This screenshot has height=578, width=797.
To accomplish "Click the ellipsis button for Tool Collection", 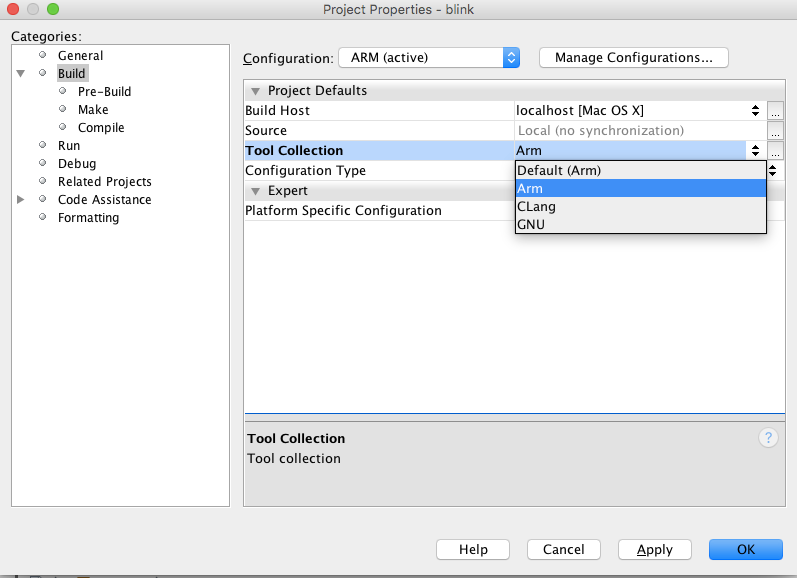I will click(775, 151).
